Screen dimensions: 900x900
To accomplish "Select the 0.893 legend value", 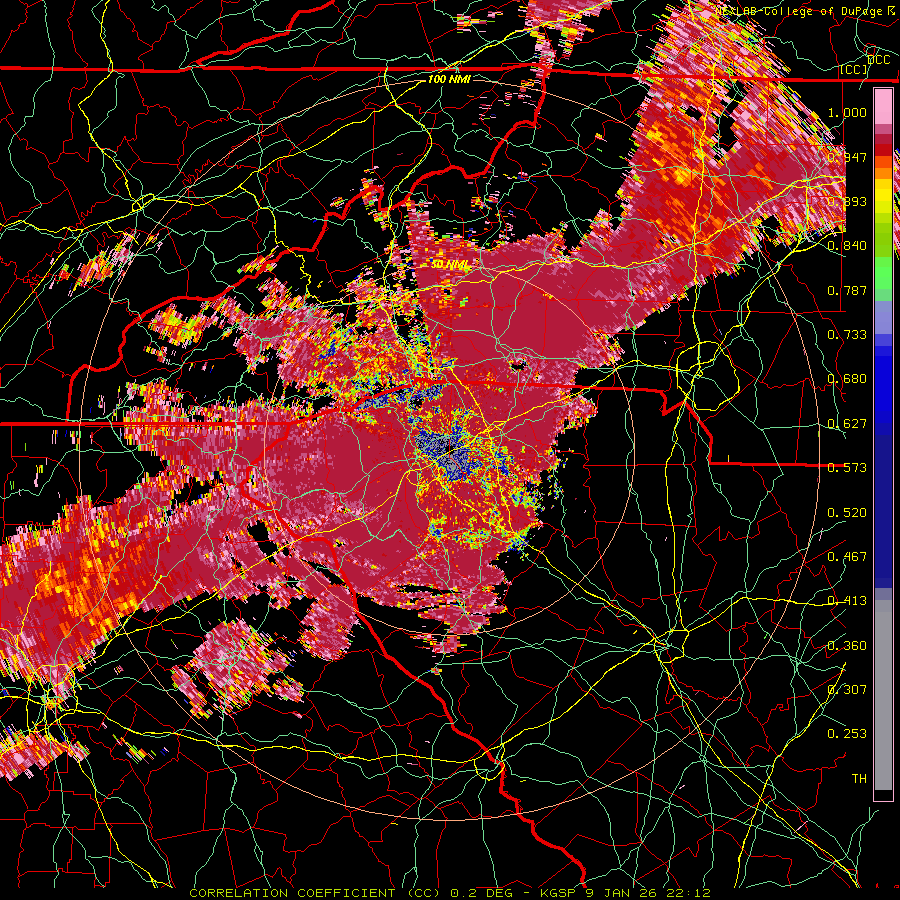I will point(847,201).
